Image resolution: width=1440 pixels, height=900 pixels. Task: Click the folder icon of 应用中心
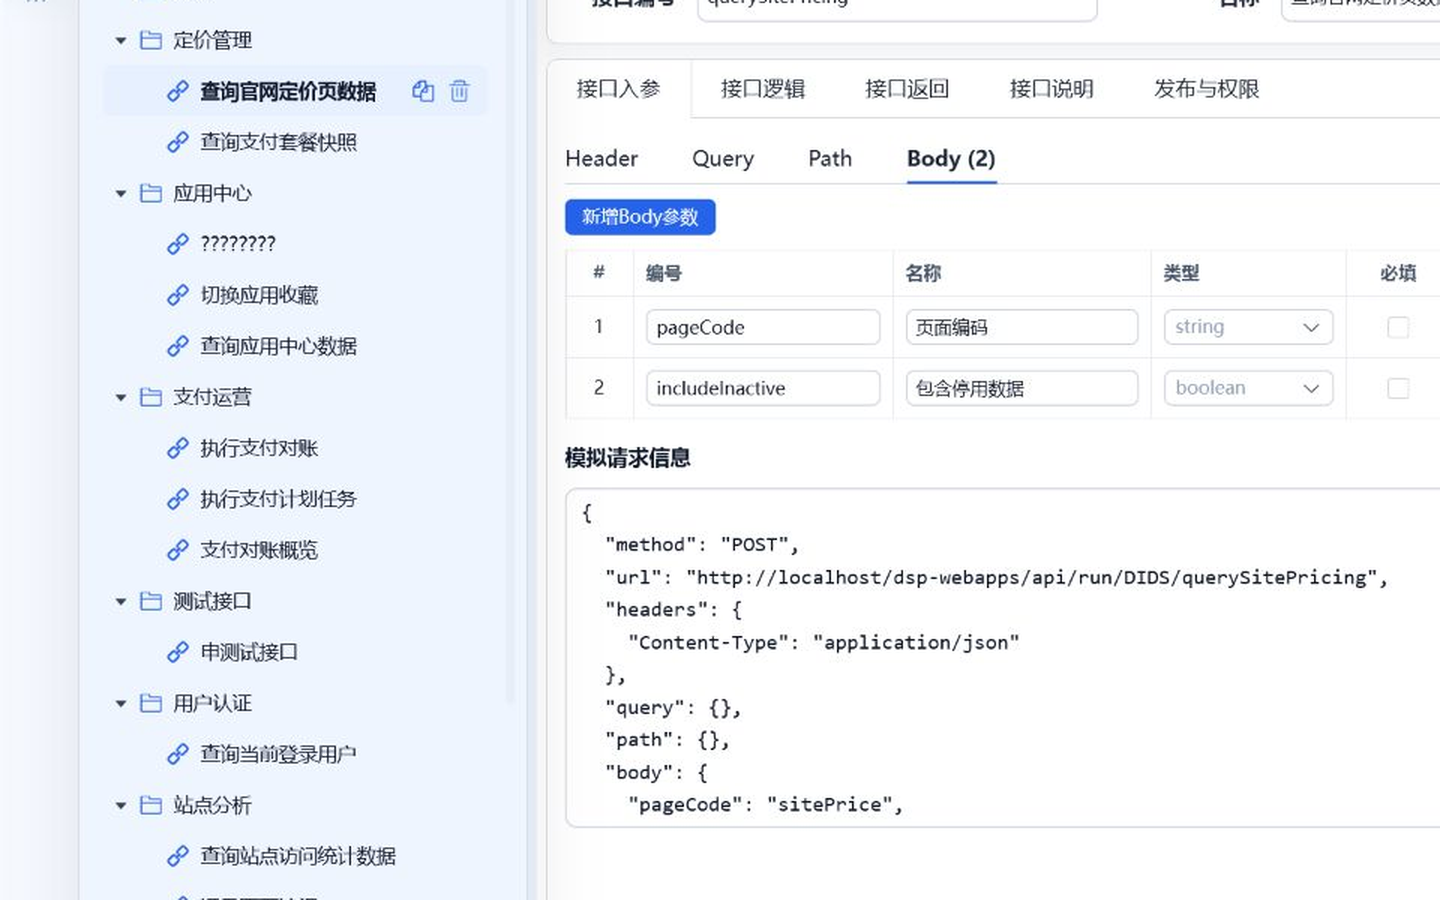(x=151, y=193)
